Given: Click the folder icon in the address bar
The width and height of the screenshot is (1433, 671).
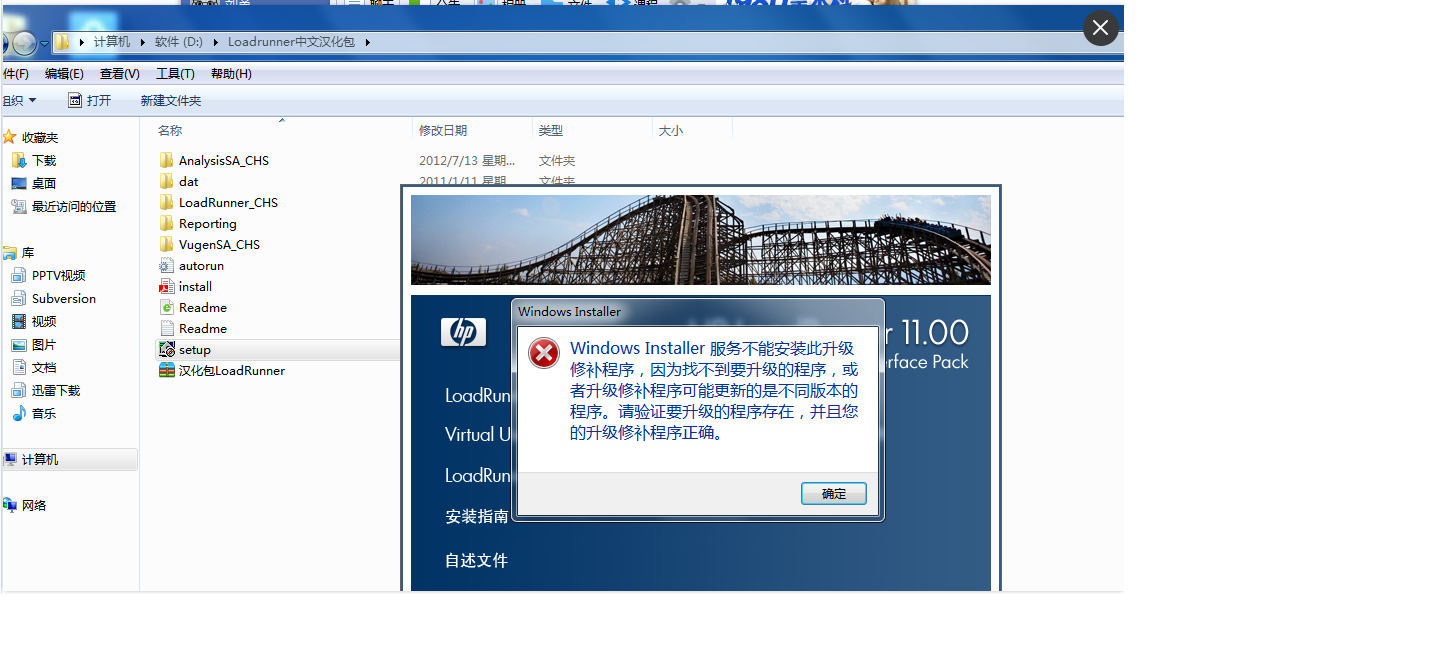Looking at the screenshot, I should [x=62, y=42].
